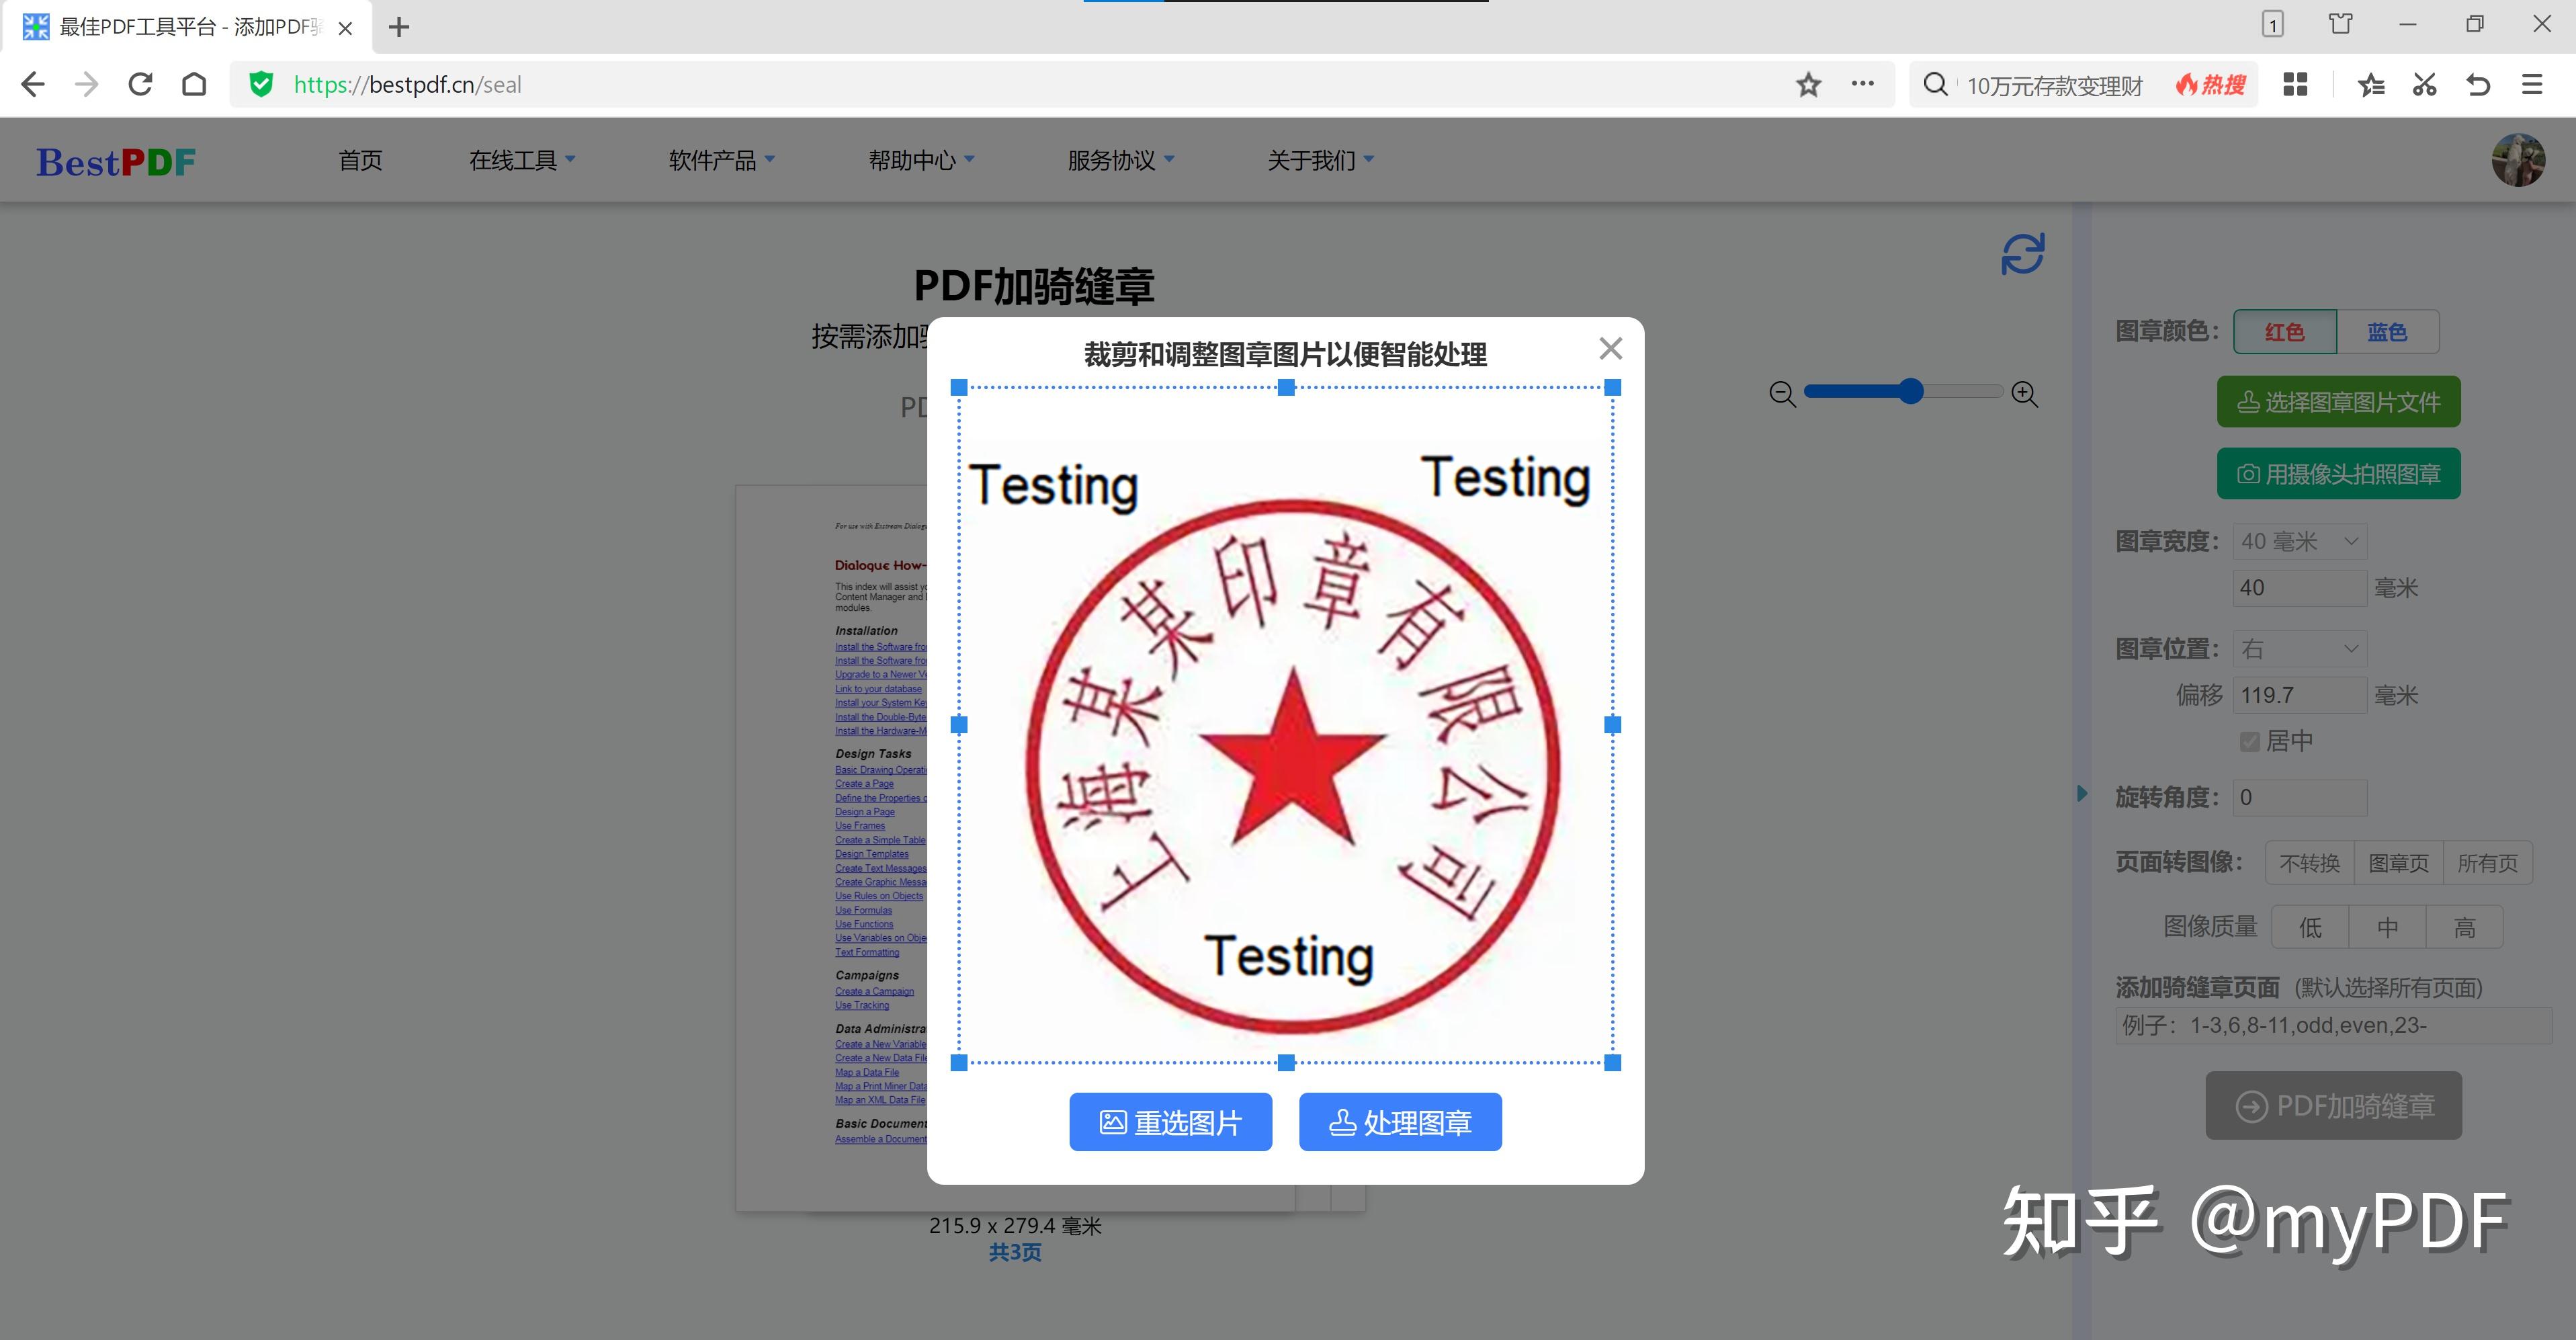Click the 处理图章 button

pyautogui.click(x=1400, y=1122)
